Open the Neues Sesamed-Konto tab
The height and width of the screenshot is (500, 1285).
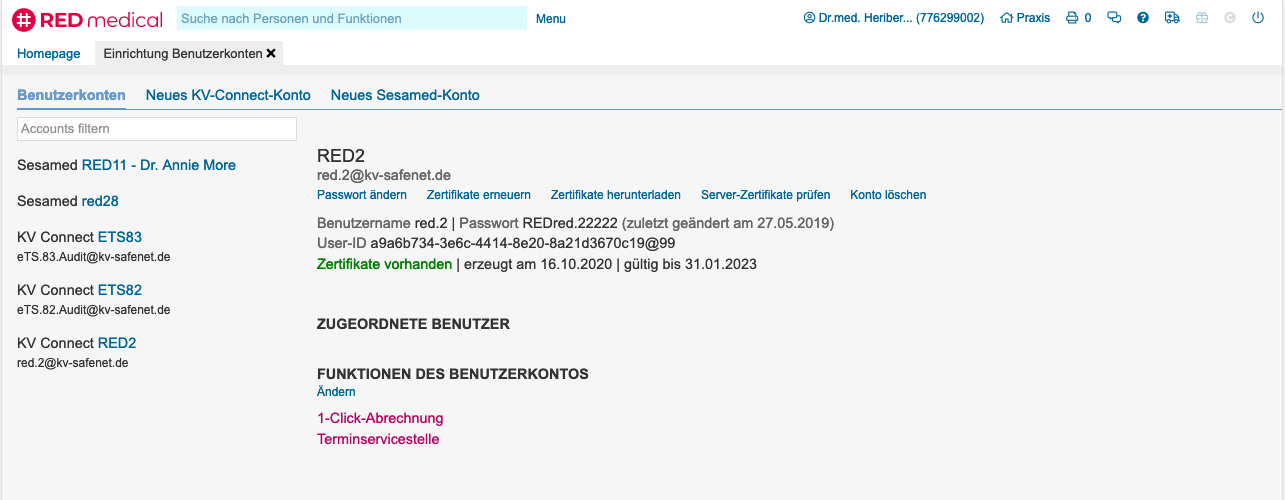click(405, 95)
